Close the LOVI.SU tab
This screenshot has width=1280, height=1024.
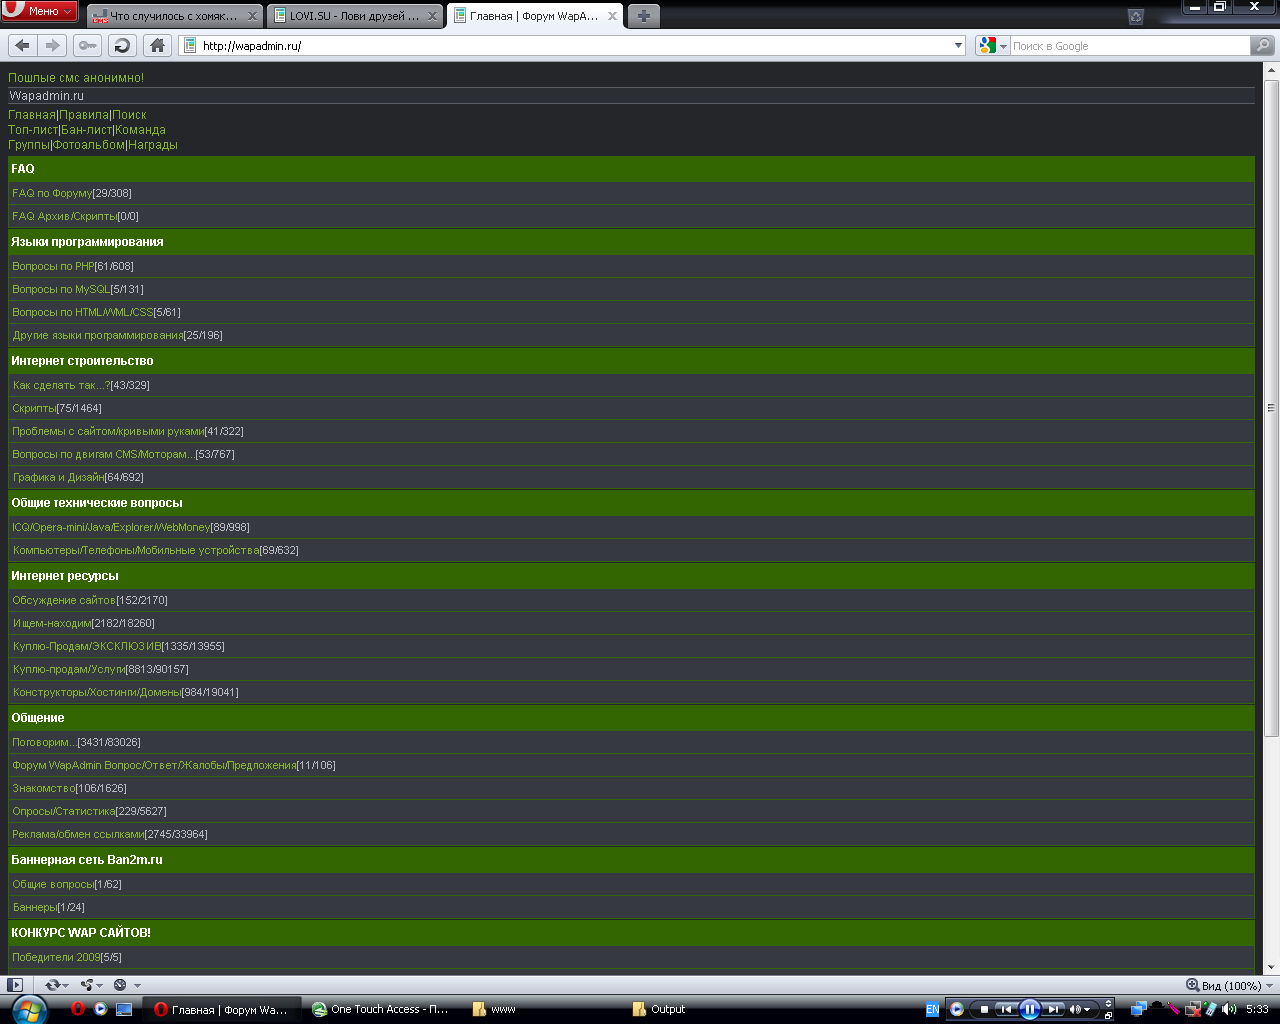(433, 16)
